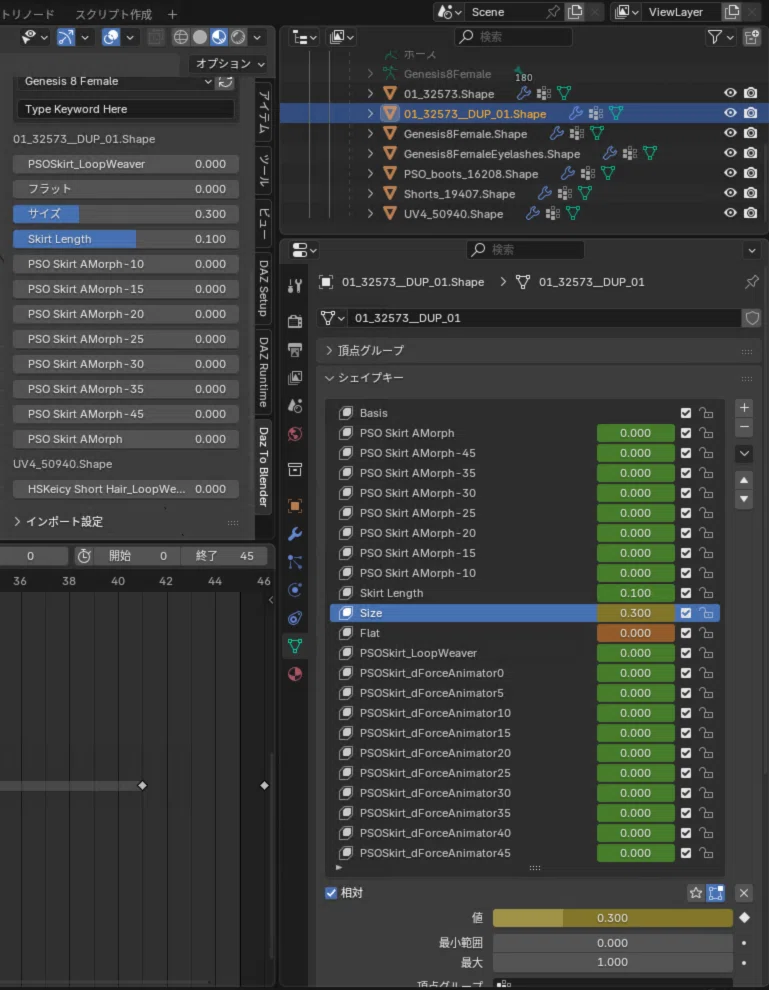Remove shape key with minus button

coord(744,427)
